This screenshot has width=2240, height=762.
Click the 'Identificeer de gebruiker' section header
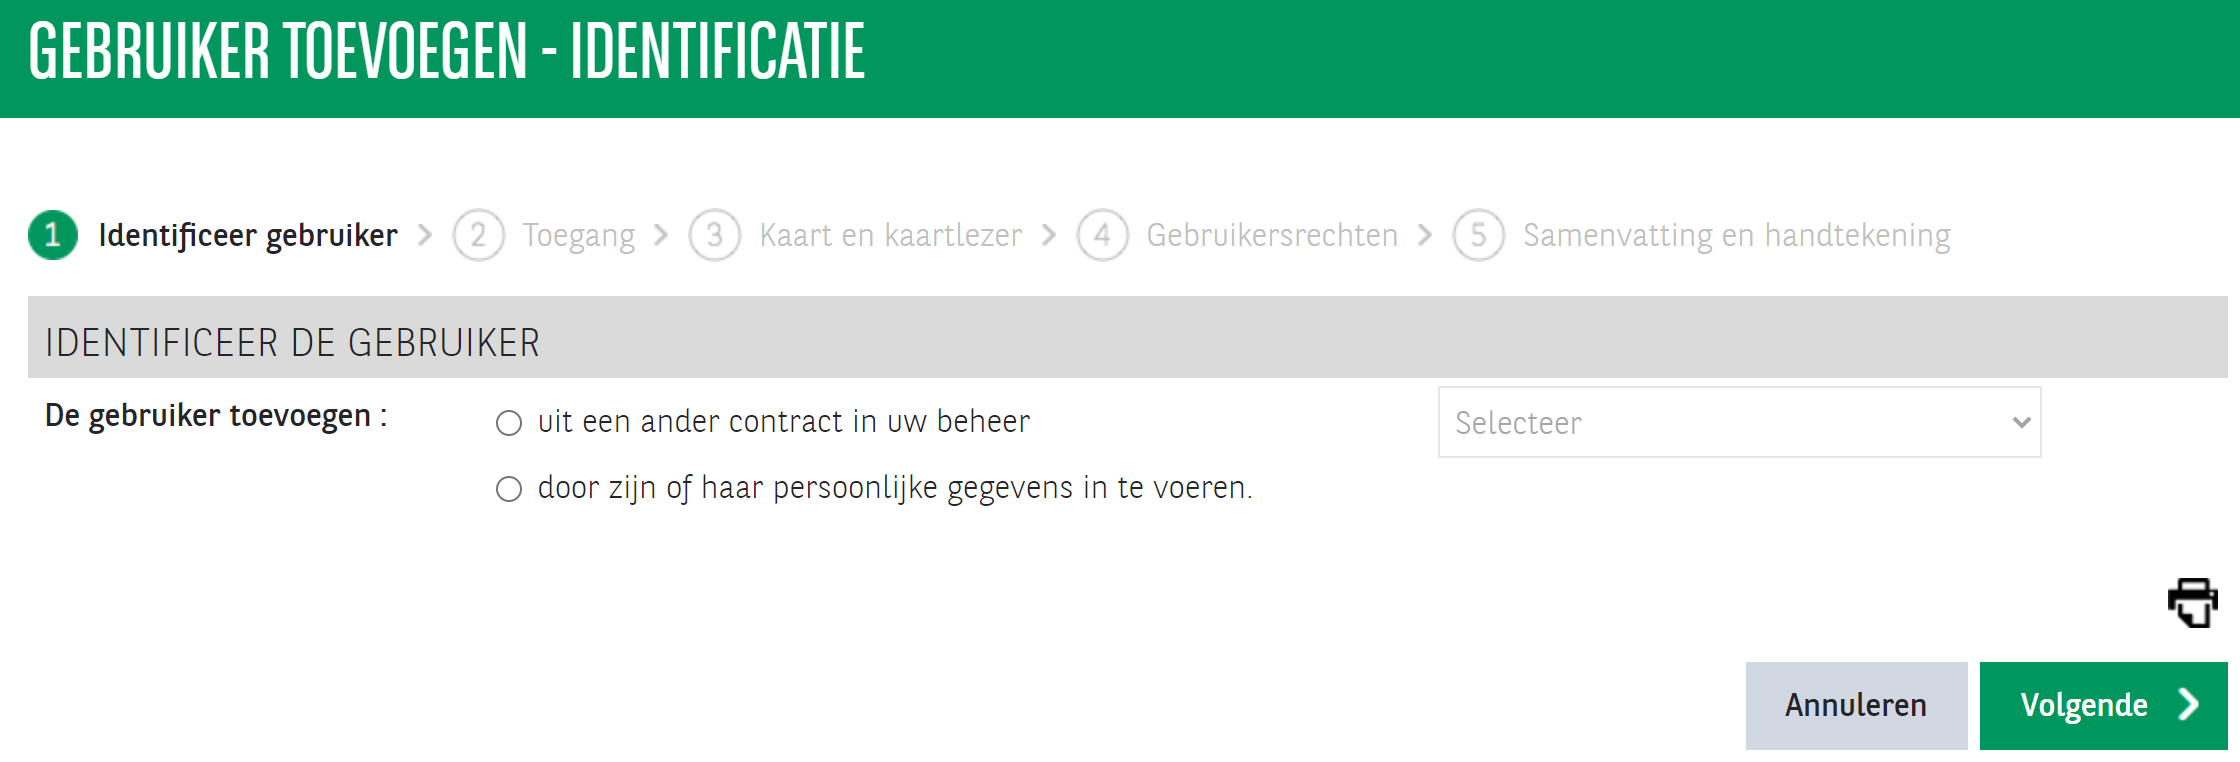coord(292,342)
